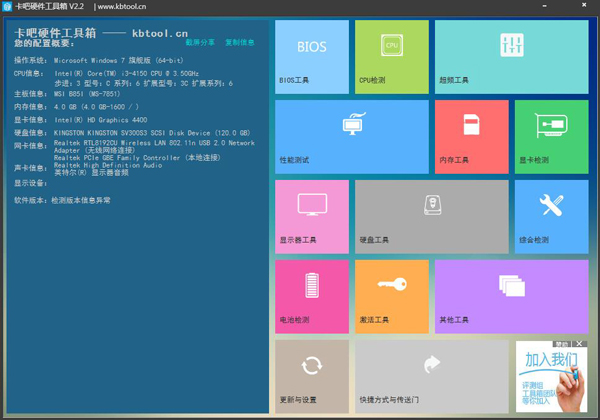600x420 pixels.
Task: Select the MSI B85I (MS-7851) motherboard line
Action: [x=87, y=94]
